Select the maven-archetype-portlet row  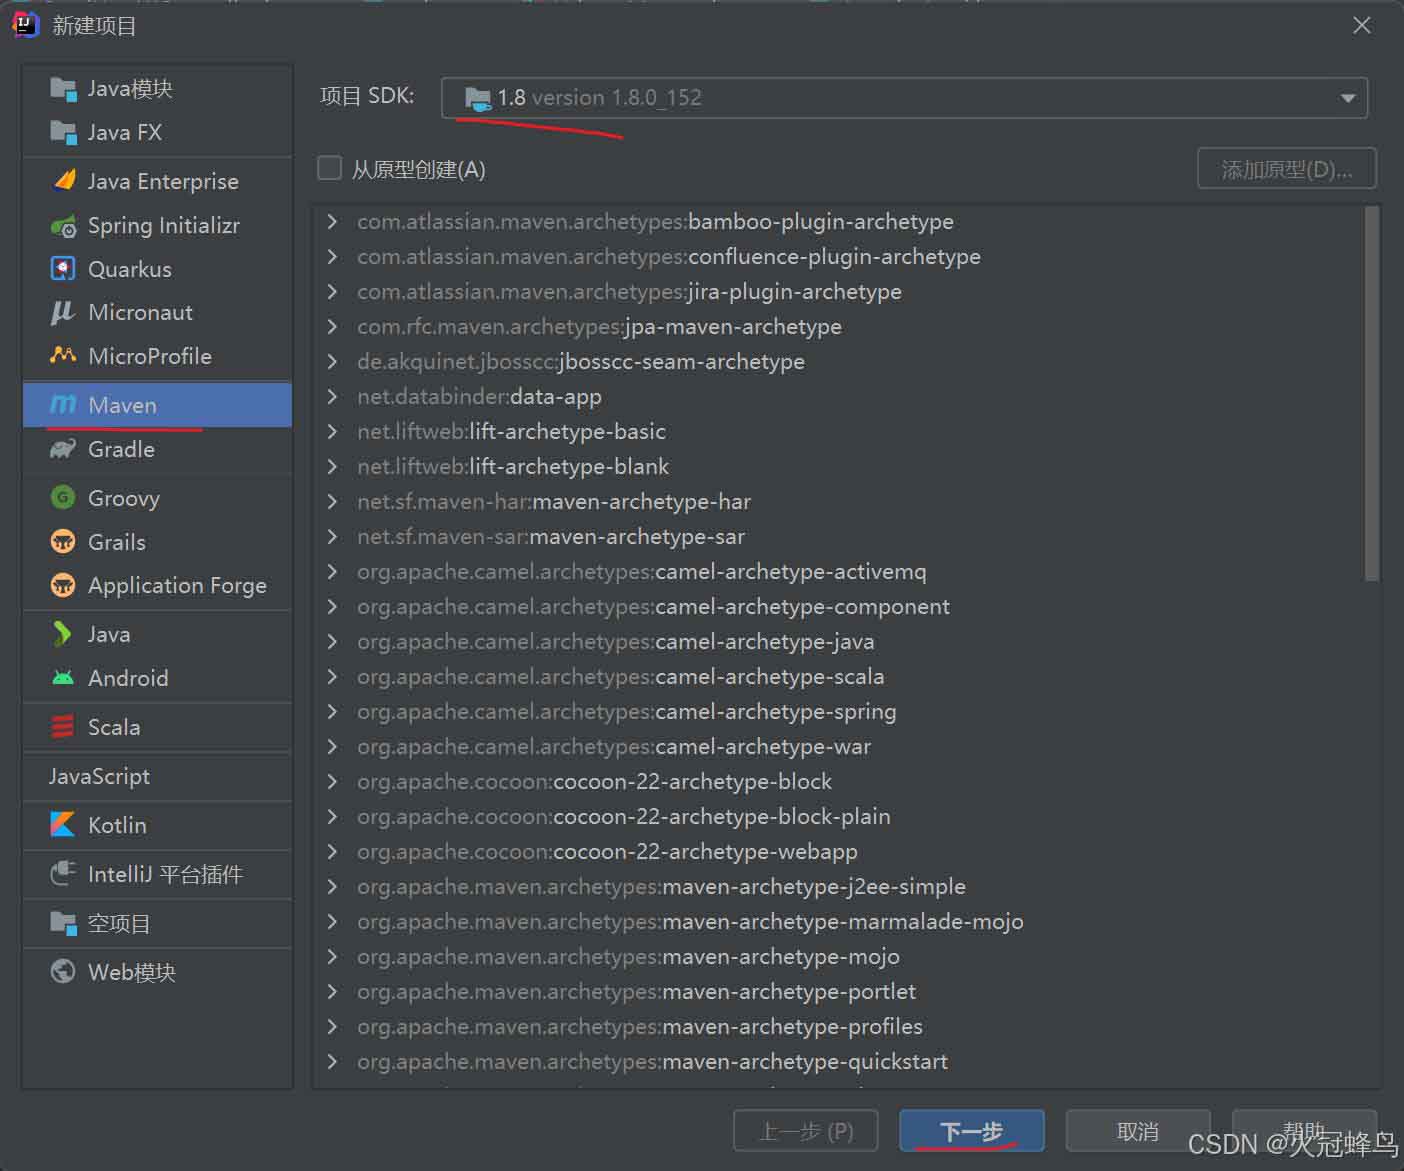pyautogui.click(x=838, y=991)
